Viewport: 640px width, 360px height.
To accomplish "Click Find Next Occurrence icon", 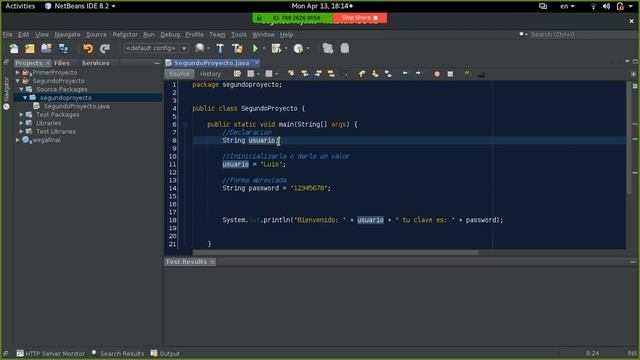I will [318, 74].
